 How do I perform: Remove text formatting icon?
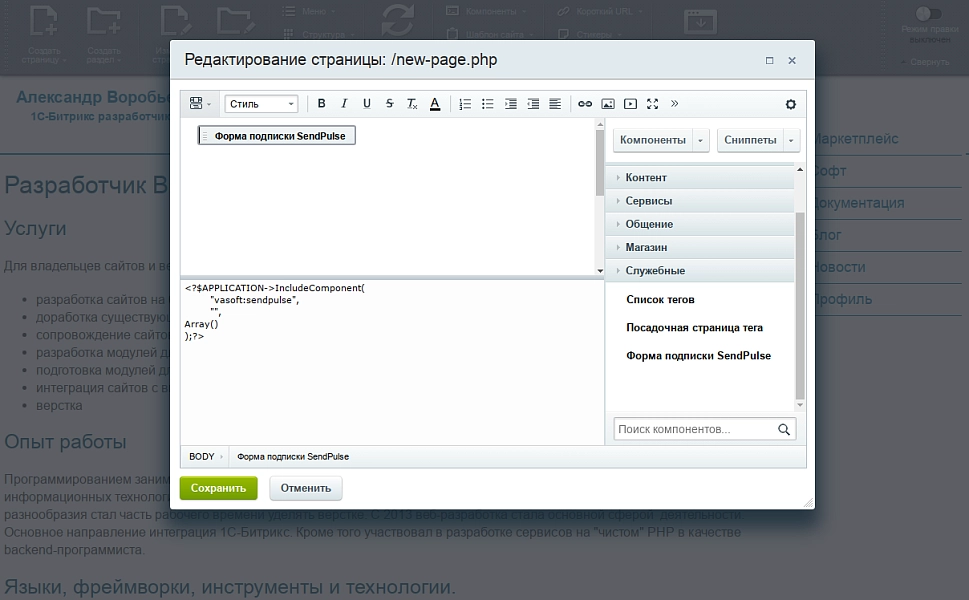[412, 104]
